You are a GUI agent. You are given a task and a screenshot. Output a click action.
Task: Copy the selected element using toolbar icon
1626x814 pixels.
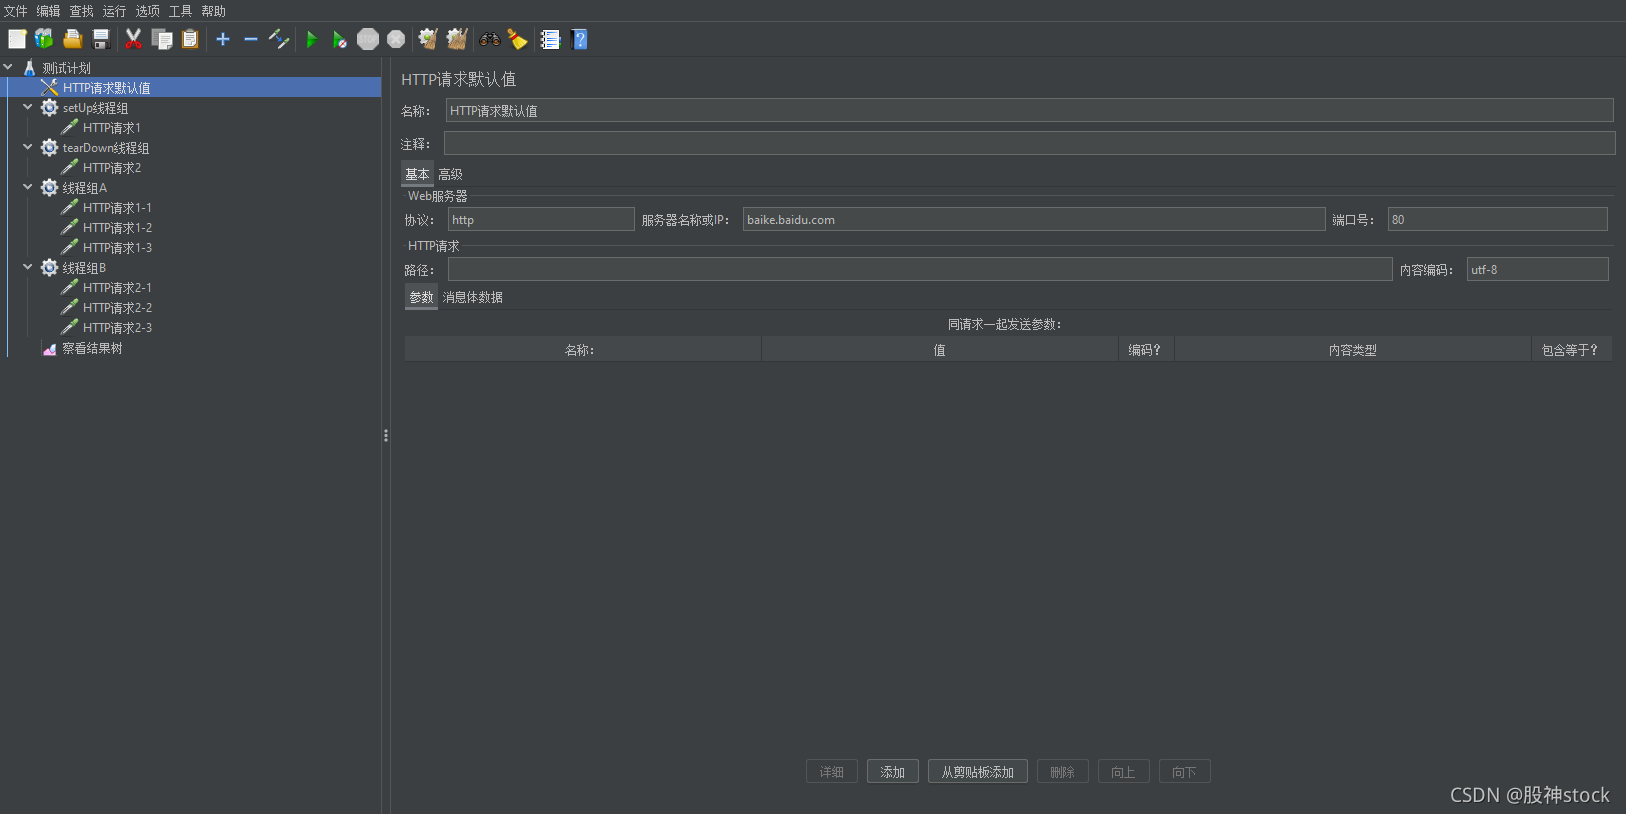162,39
